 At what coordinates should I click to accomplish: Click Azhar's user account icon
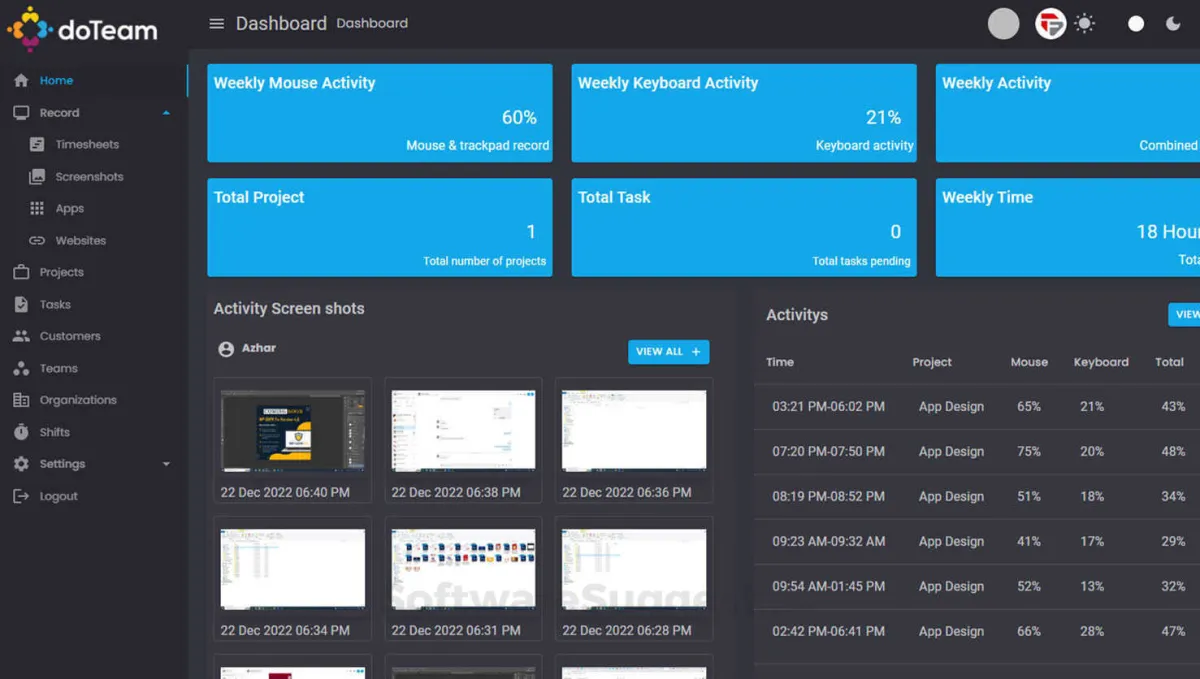[226, 349]
